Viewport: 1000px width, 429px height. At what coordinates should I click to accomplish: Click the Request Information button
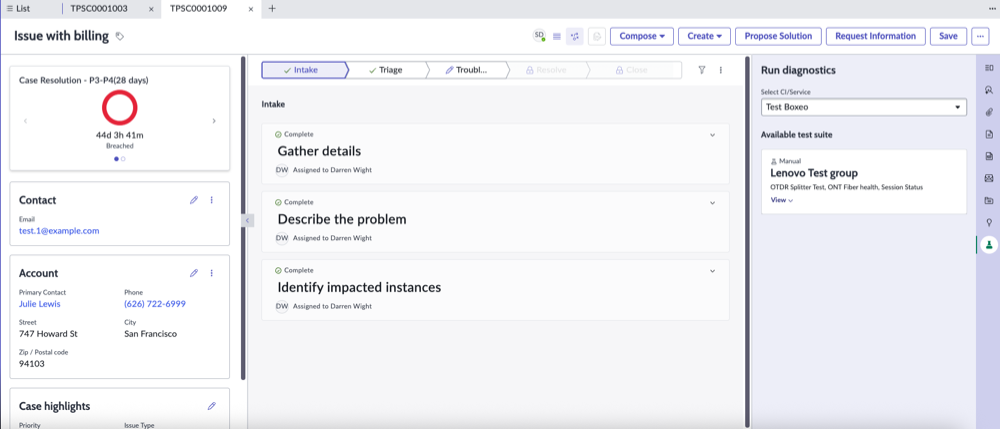875,36
